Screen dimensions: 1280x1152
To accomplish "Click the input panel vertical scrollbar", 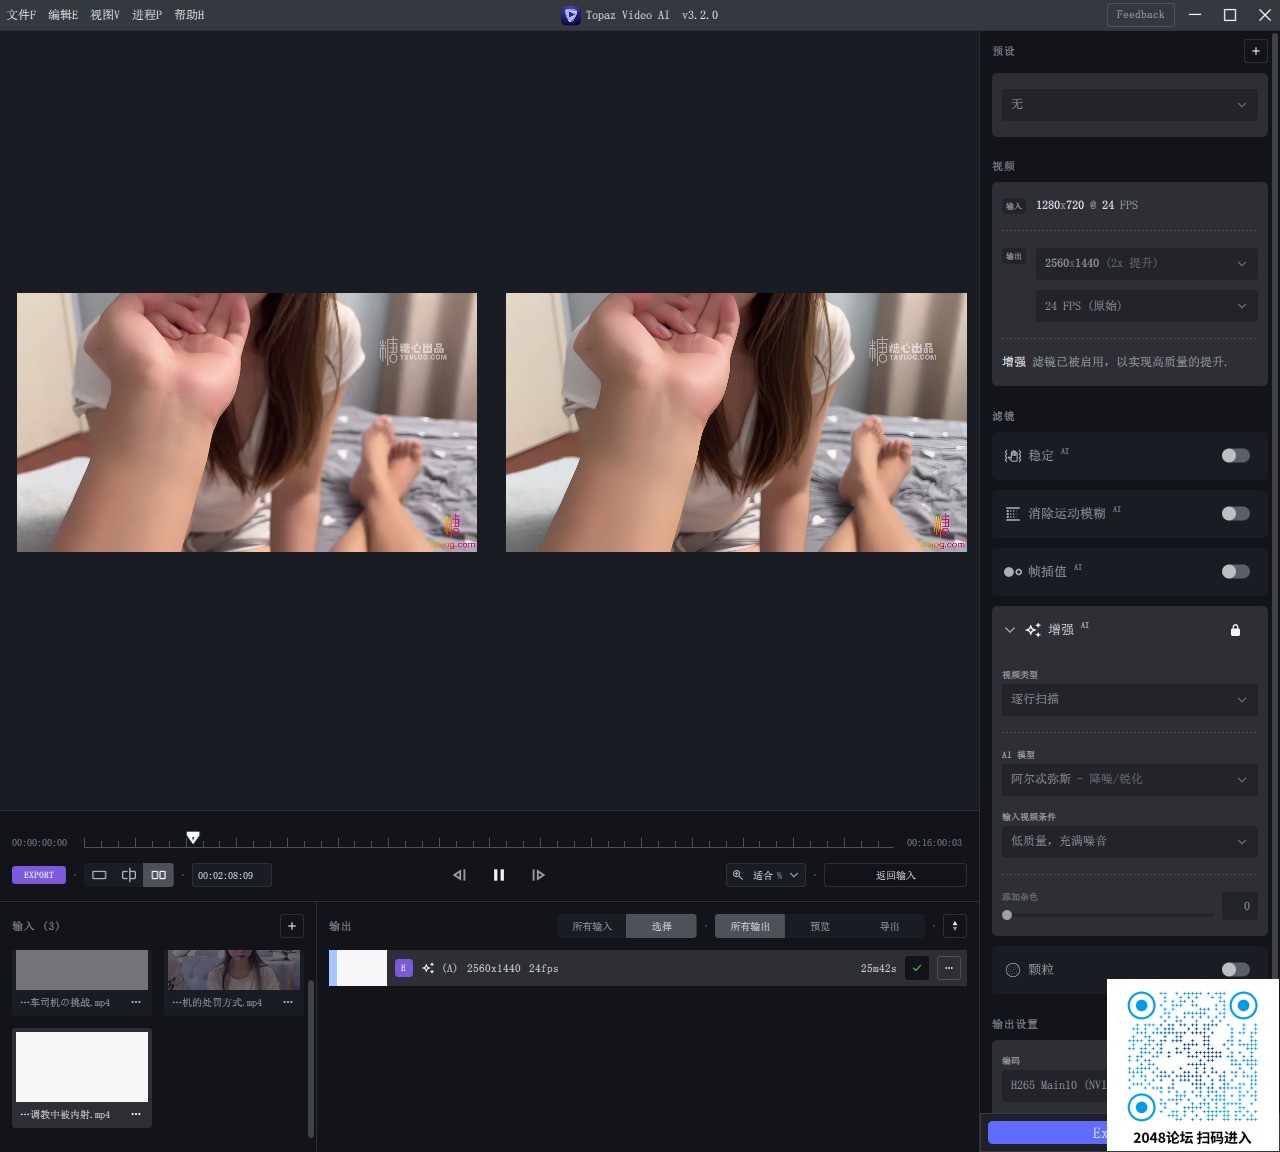I will 311,1058.
